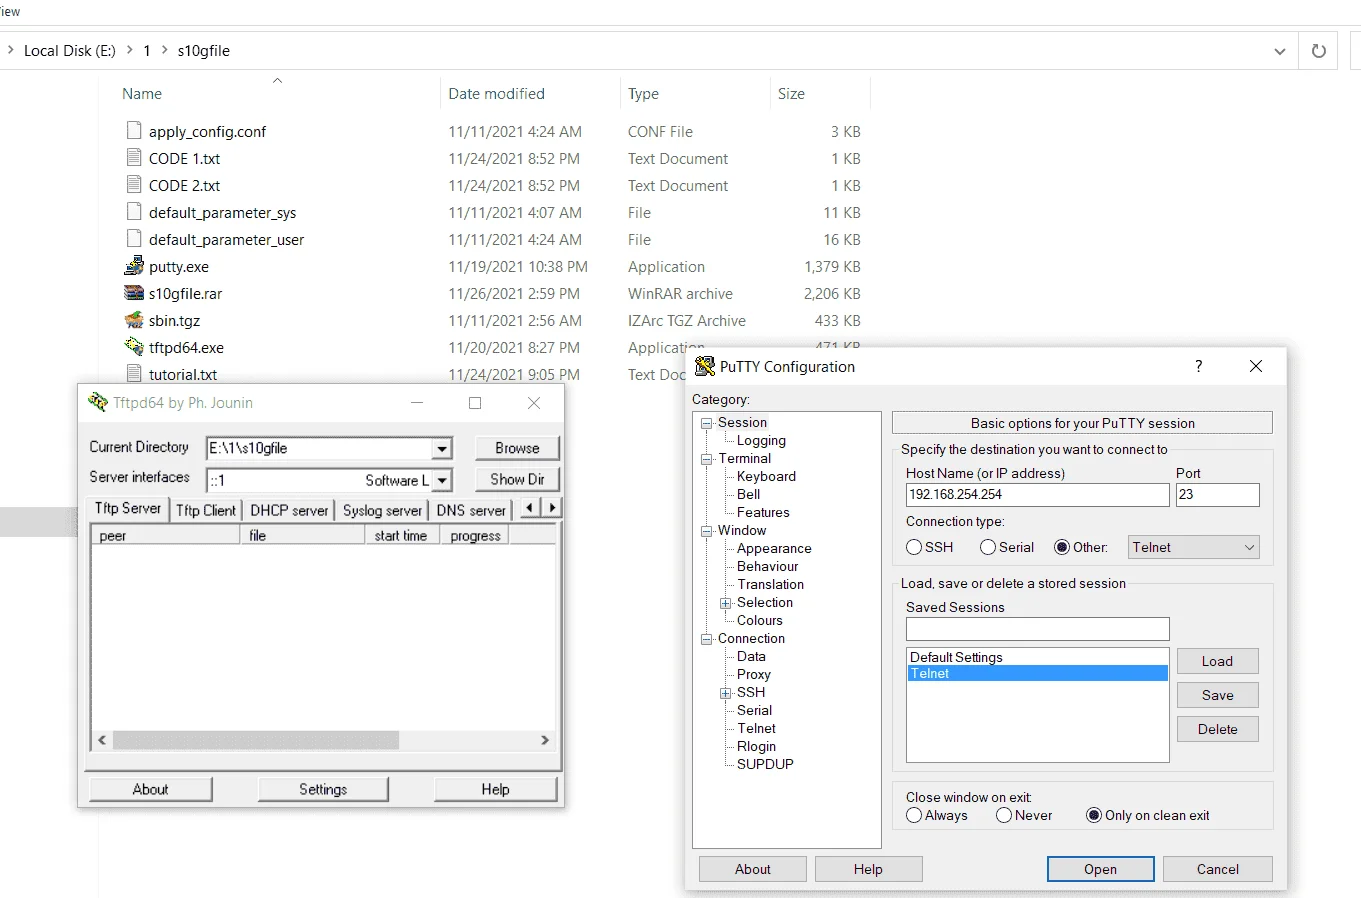Save the current PuTTY session
Screen dimensions: 1361x898
pyautogui.click(x=1217, y=695)
